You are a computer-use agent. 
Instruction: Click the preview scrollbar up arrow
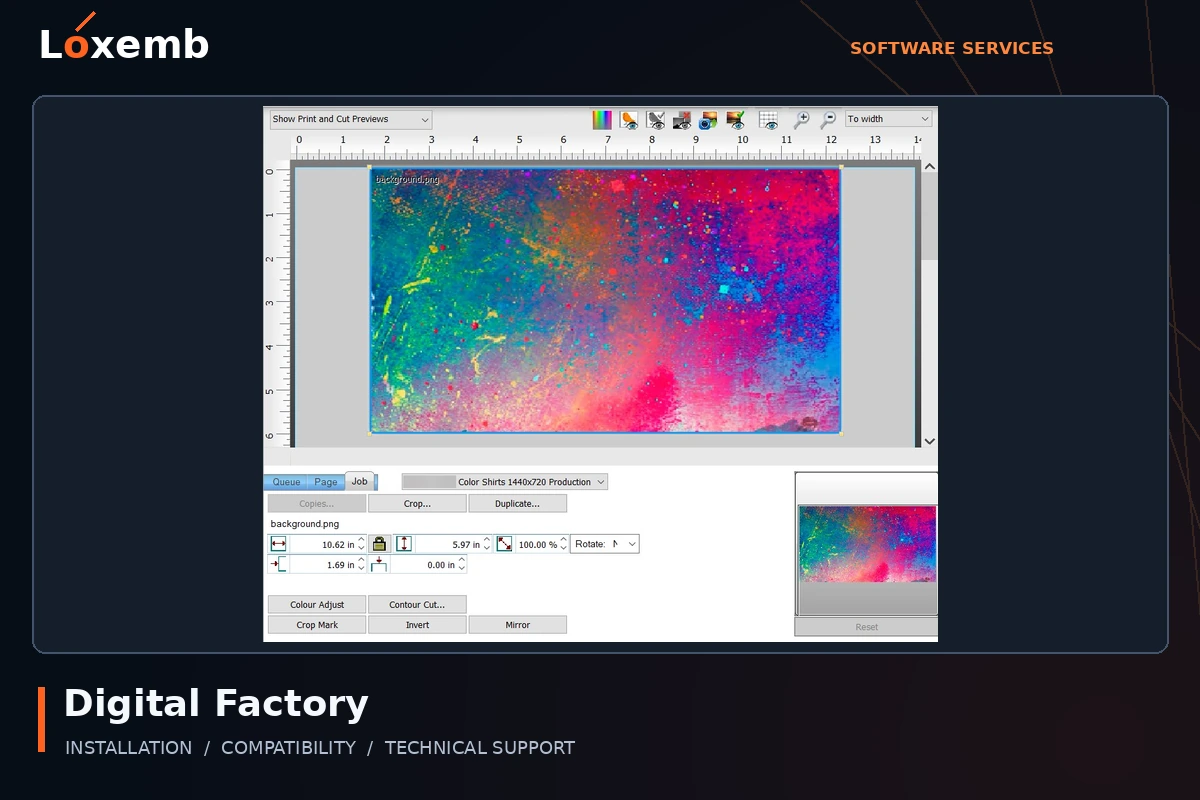[x=930, y=167]
